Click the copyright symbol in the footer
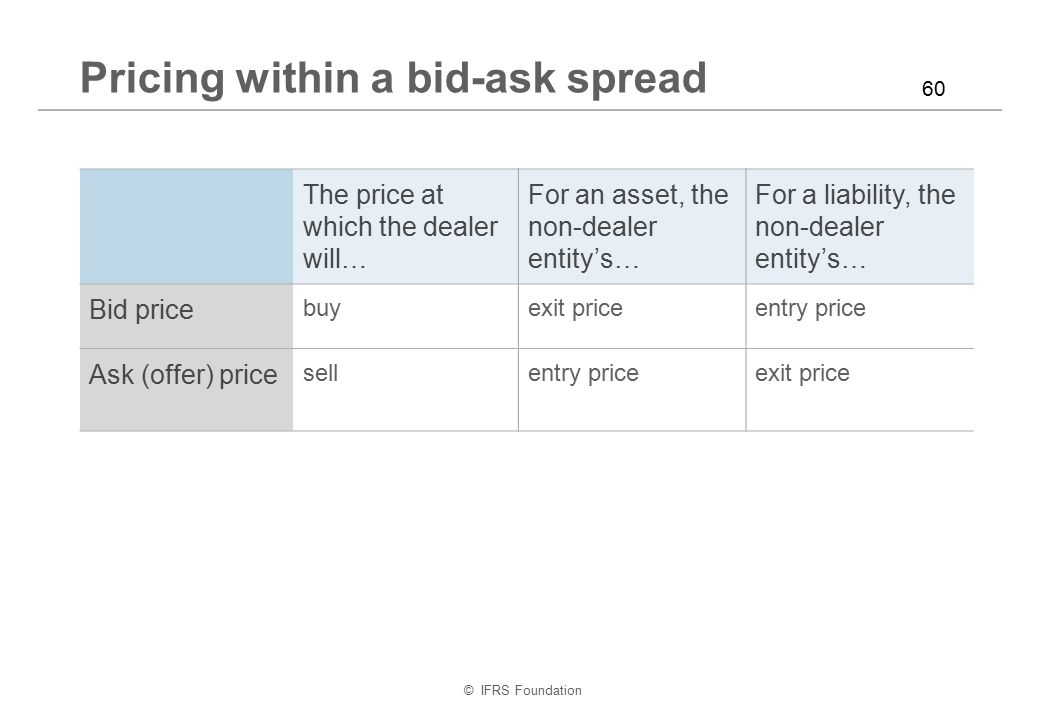Screen dimensions: 1040x720 click(468, 690)
